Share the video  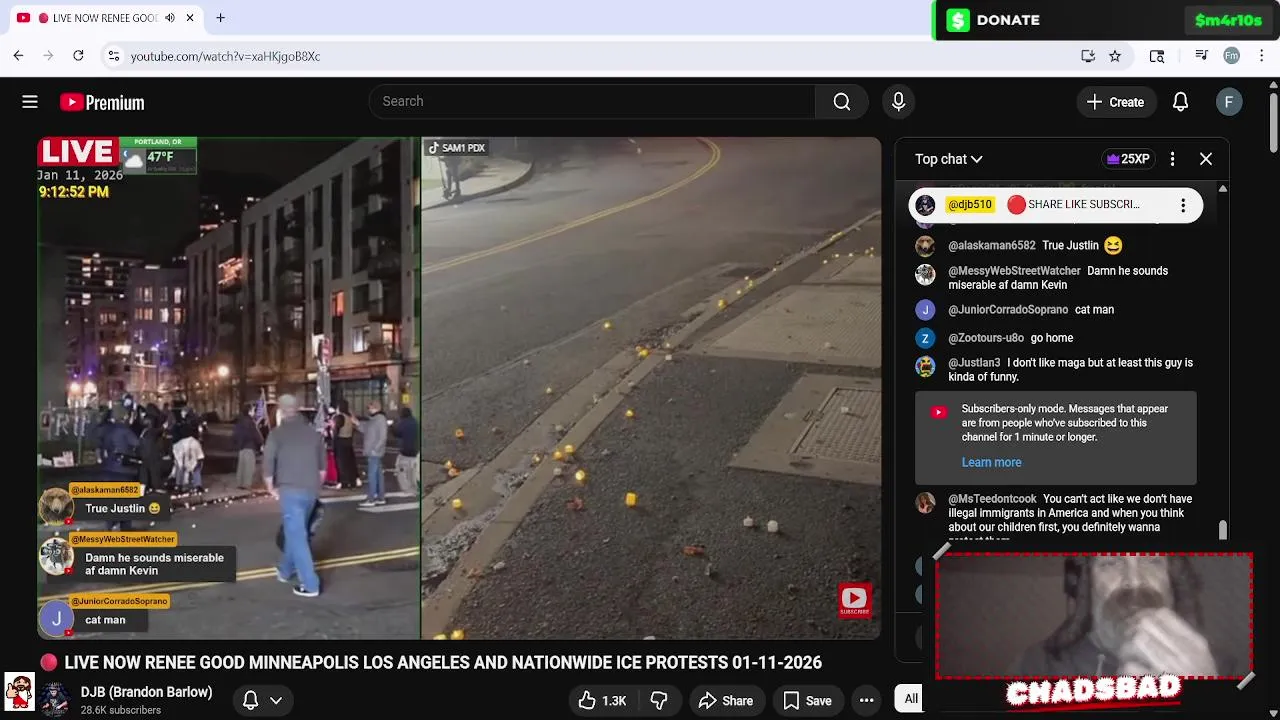pos(726,701)
